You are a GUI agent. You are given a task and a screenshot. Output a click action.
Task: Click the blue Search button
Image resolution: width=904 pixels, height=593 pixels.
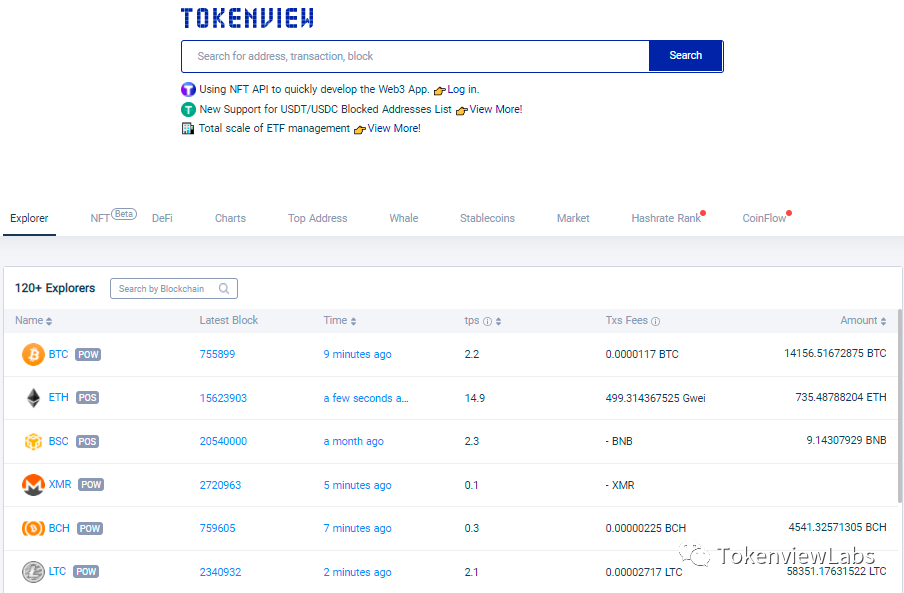[685, 56]
